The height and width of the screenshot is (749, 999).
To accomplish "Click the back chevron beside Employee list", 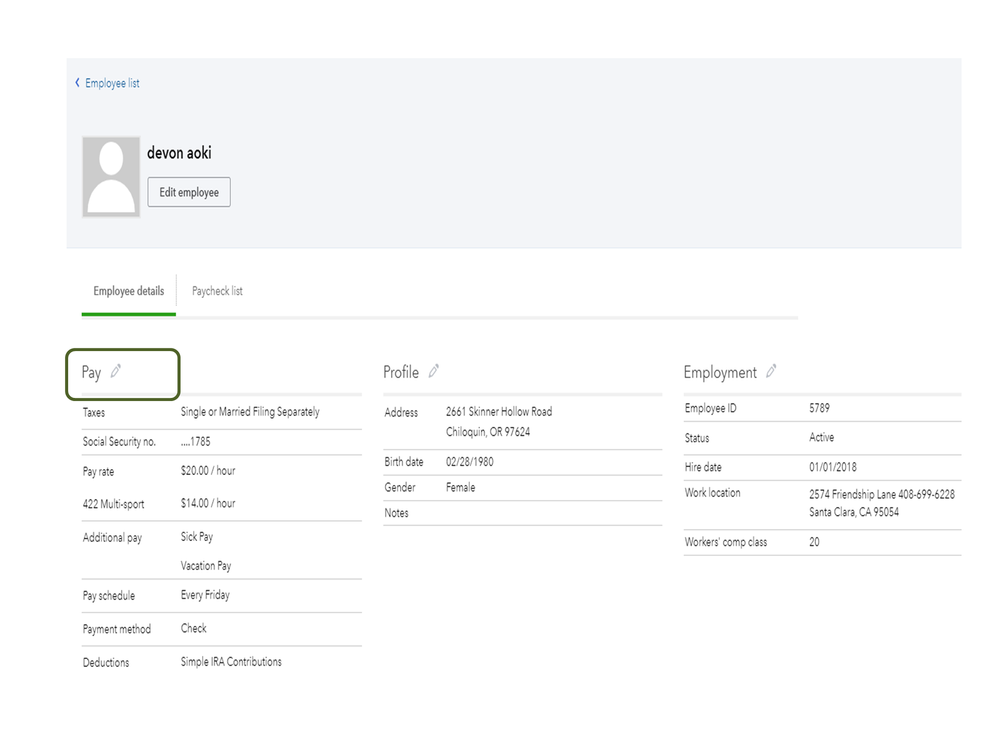I will point(78,83).
